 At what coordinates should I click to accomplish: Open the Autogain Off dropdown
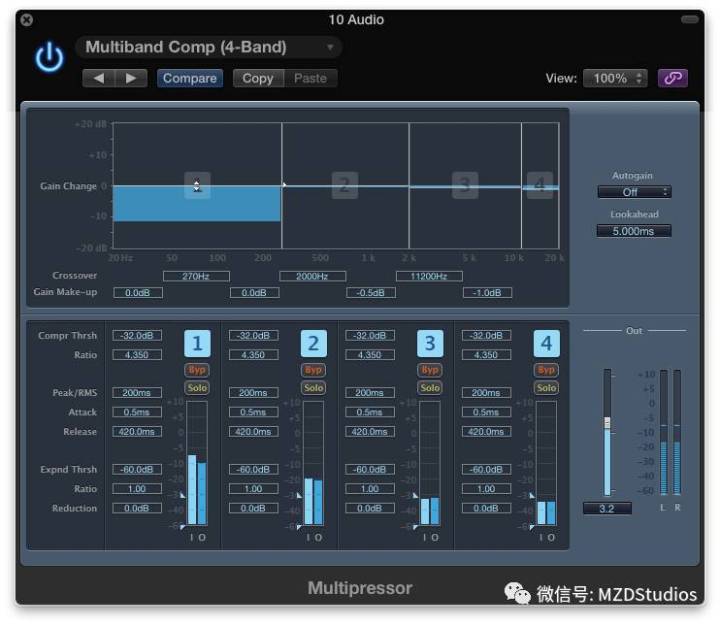tap(634, 192)
